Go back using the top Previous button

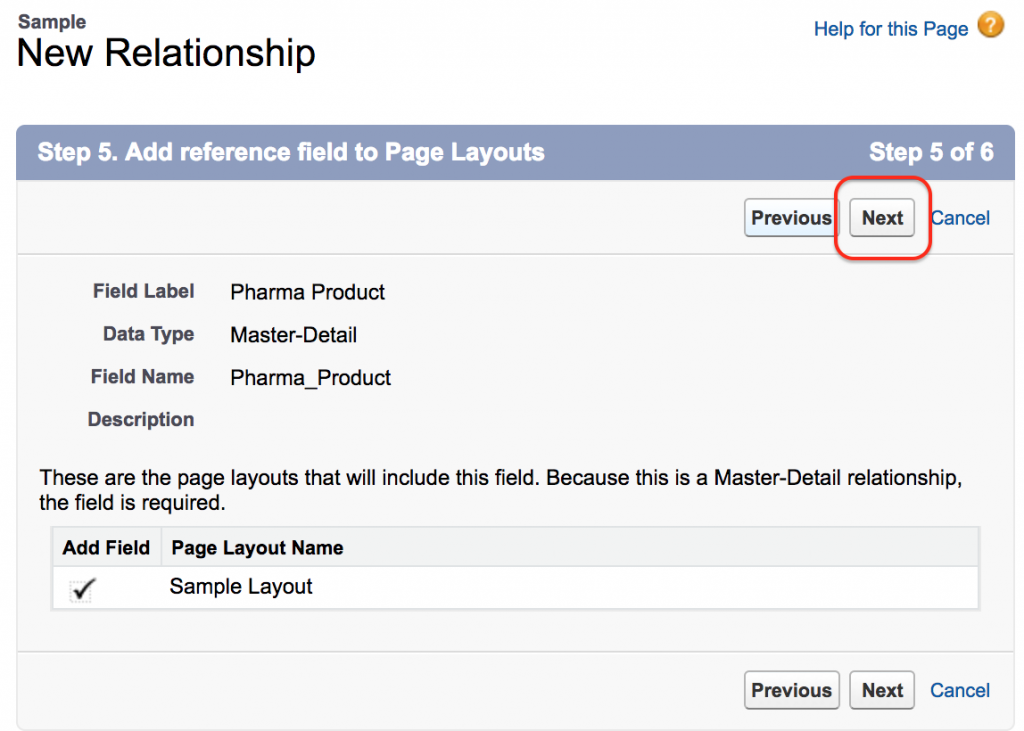pyautogui.click(x=791, y=218)
